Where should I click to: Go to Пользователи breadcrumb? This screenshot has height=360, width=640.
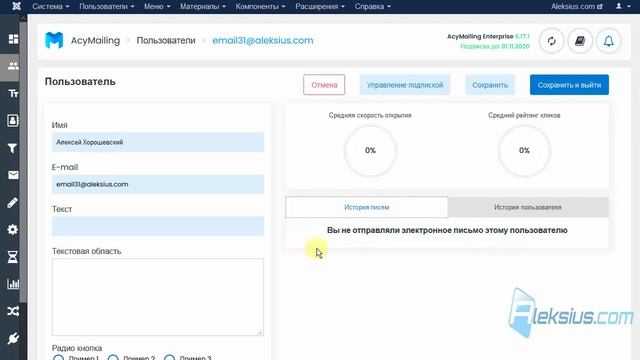coord(166,40)
